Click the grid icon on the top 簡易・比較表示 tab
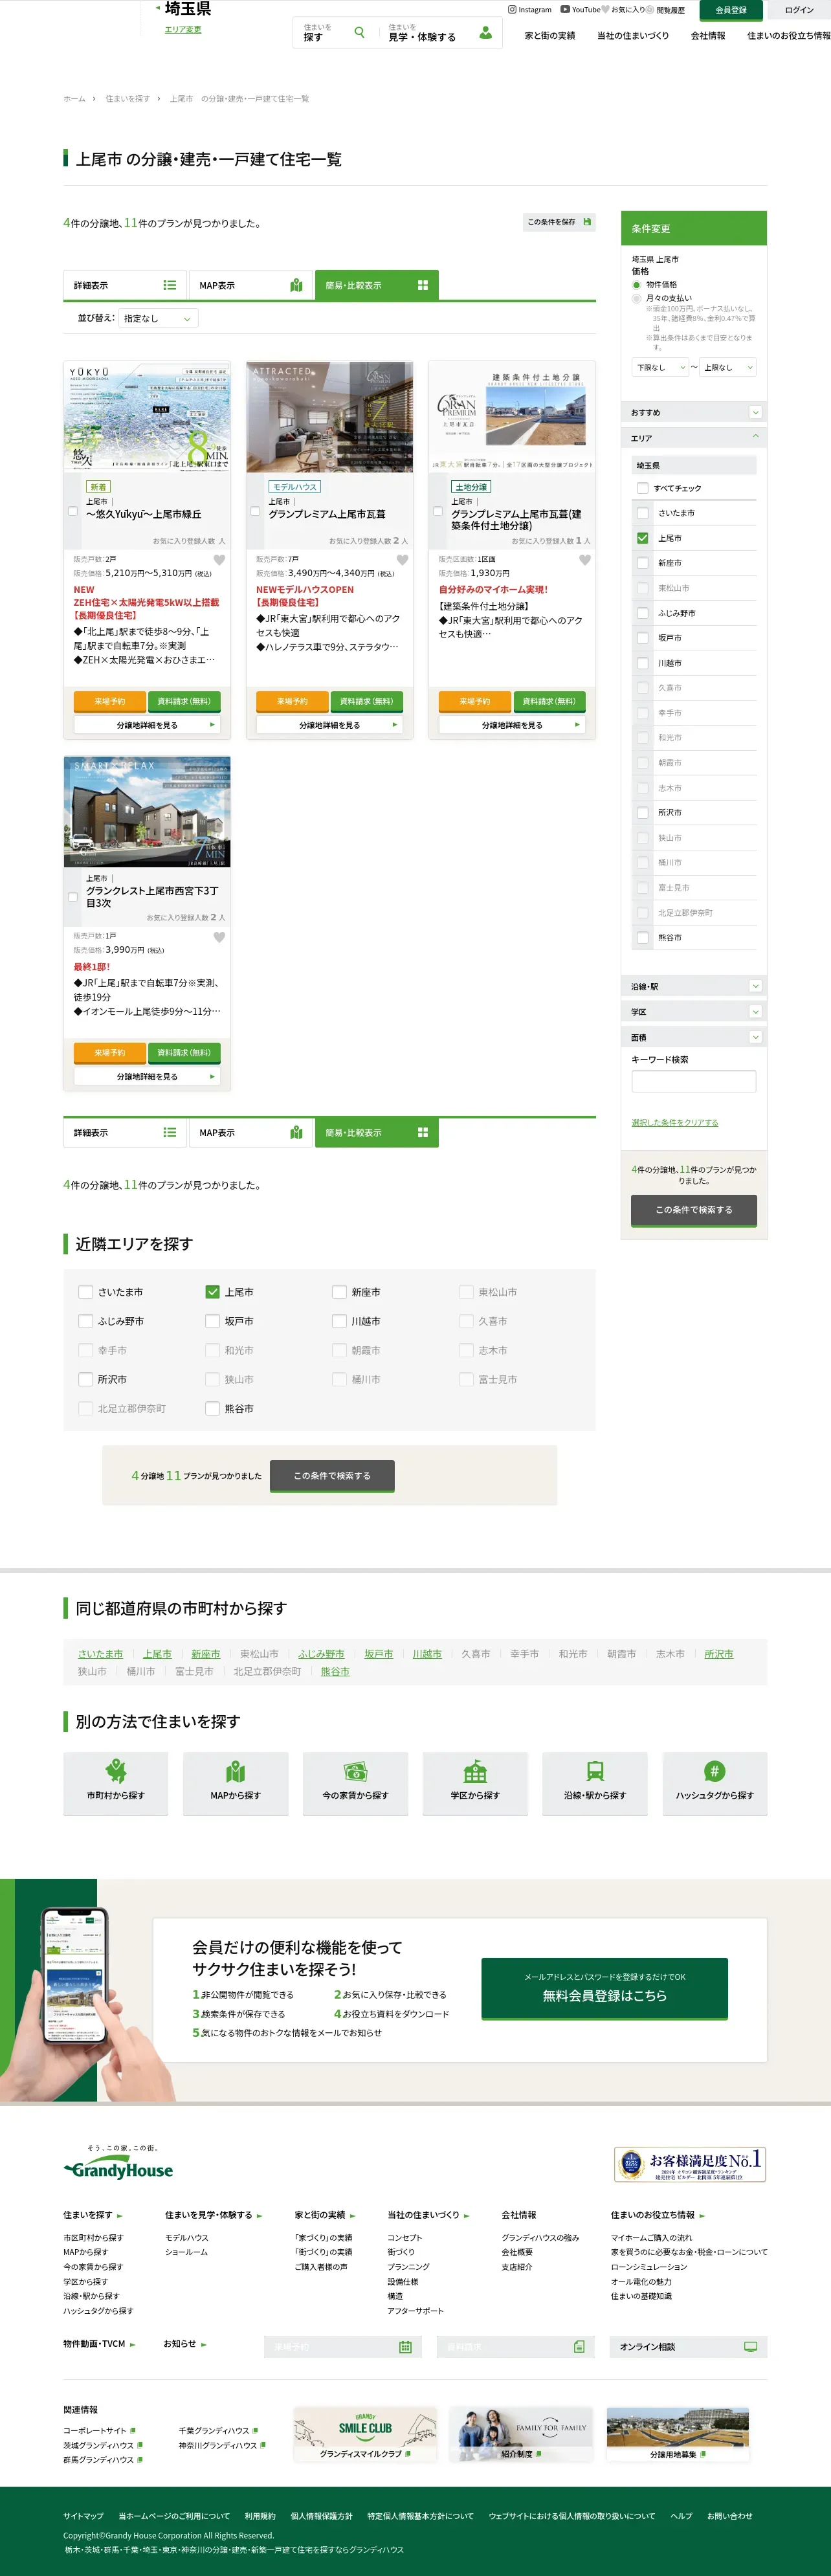The image size is (831, 2576). point(423,285)
